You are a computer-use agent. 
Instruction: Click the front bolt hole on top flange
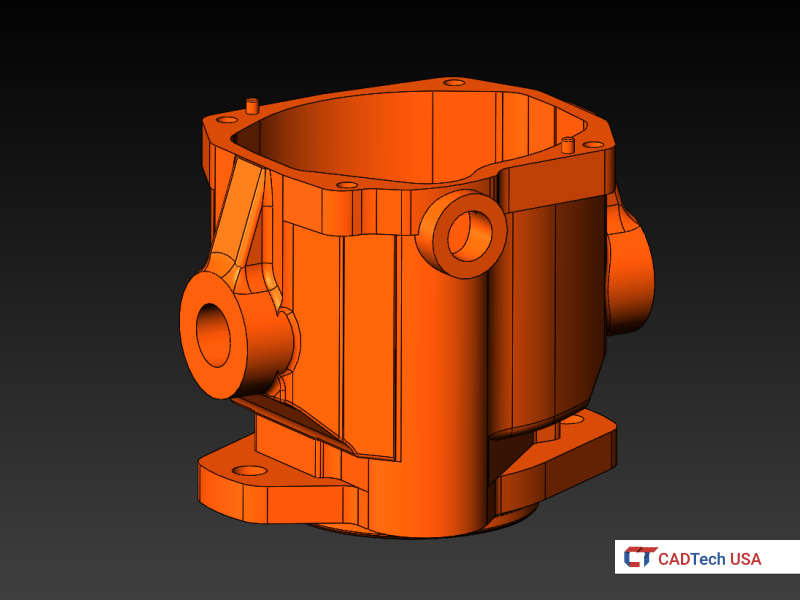(x=346, y=185)
